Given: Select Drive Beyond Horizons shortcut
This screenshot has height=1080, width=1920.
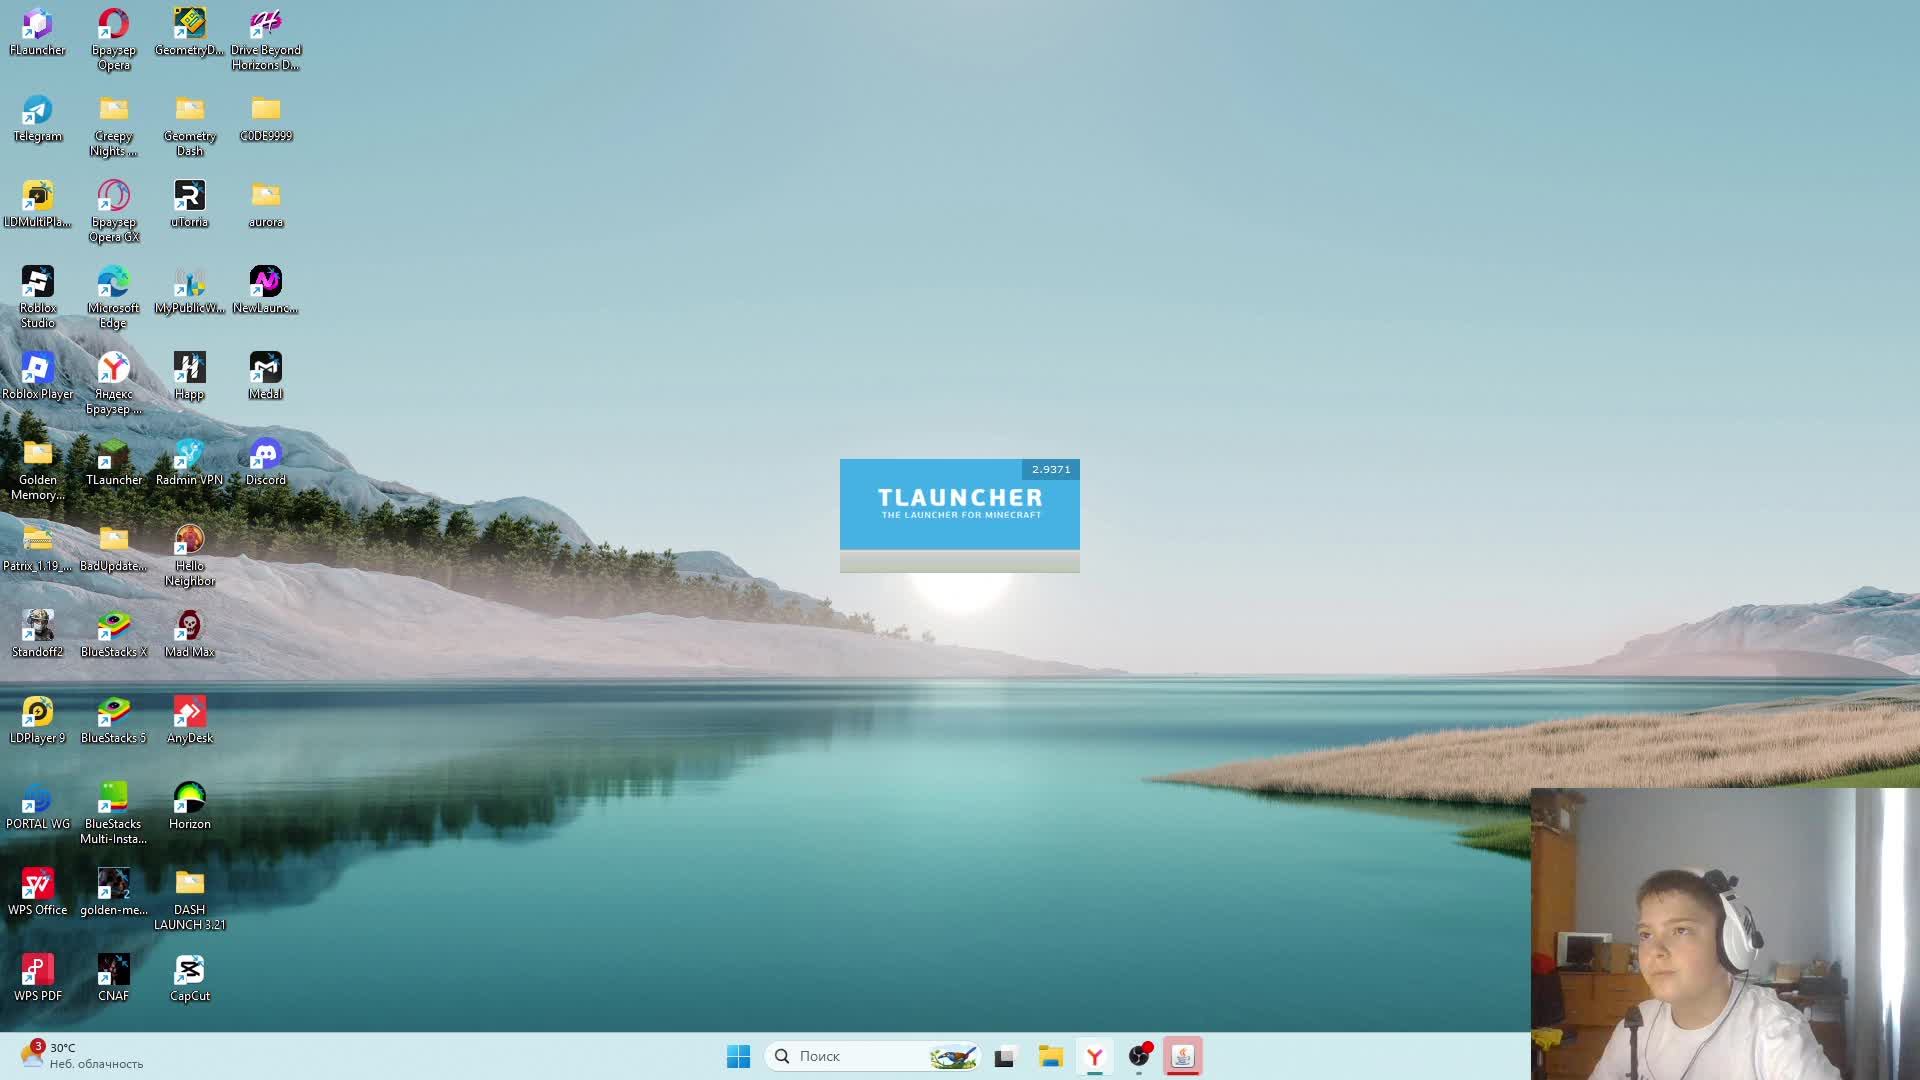Looking at the screenshot, I should click(265, 40).
